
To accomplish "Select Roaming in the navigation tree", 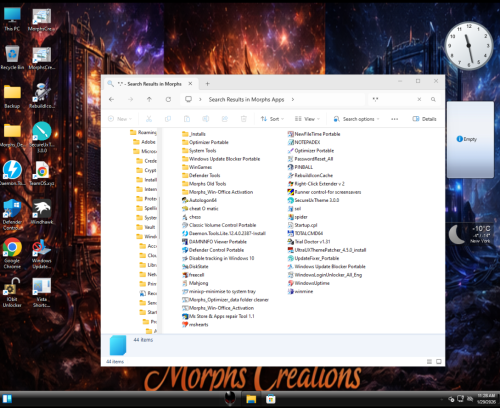I will point(143,132).
